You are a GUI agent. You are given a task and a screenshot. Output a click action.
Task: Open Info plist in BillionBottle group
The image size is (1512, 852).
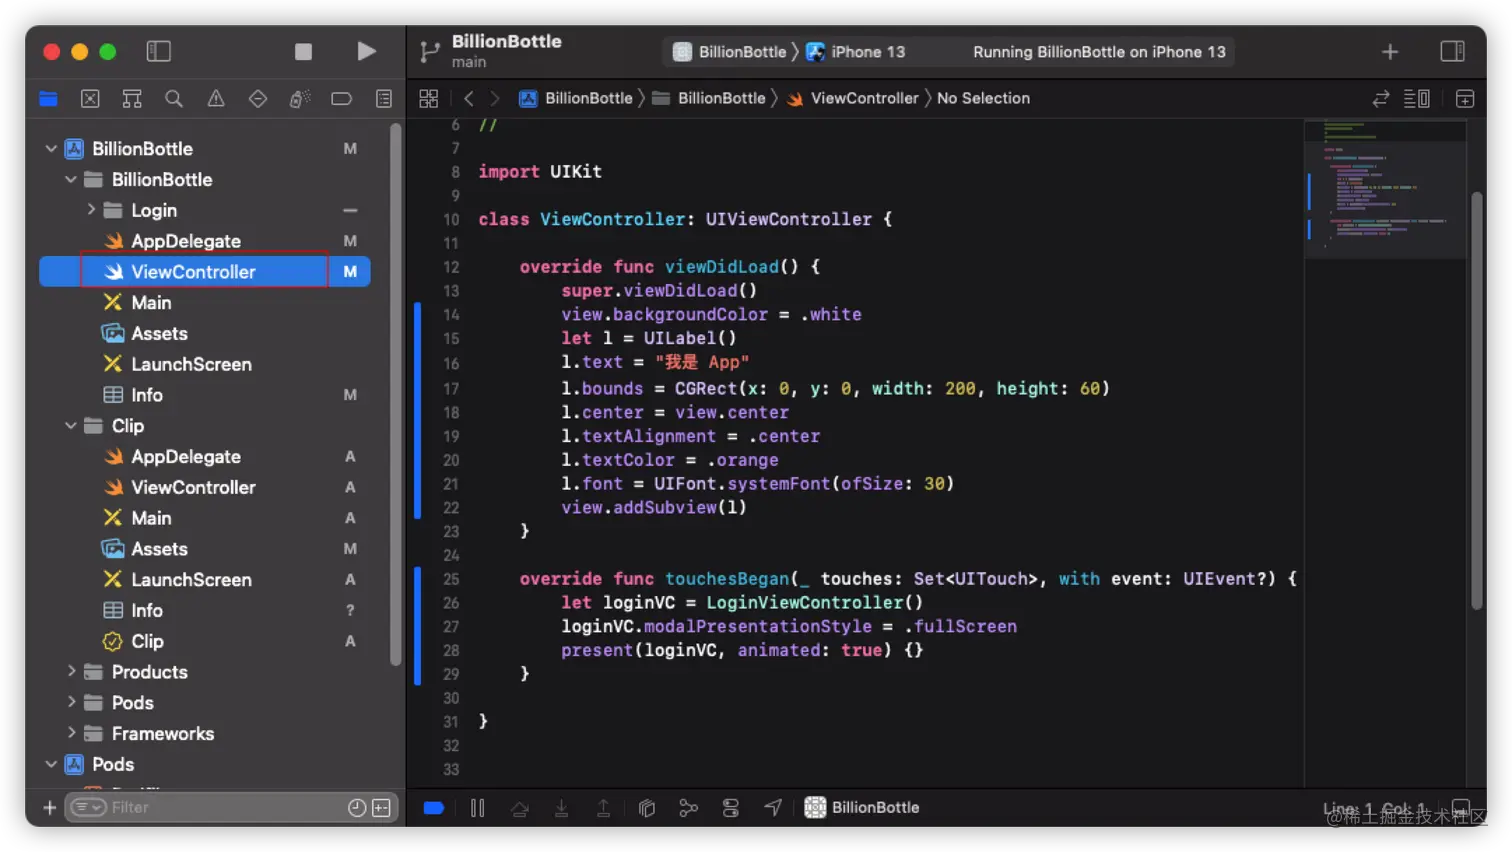coord(147,395)
